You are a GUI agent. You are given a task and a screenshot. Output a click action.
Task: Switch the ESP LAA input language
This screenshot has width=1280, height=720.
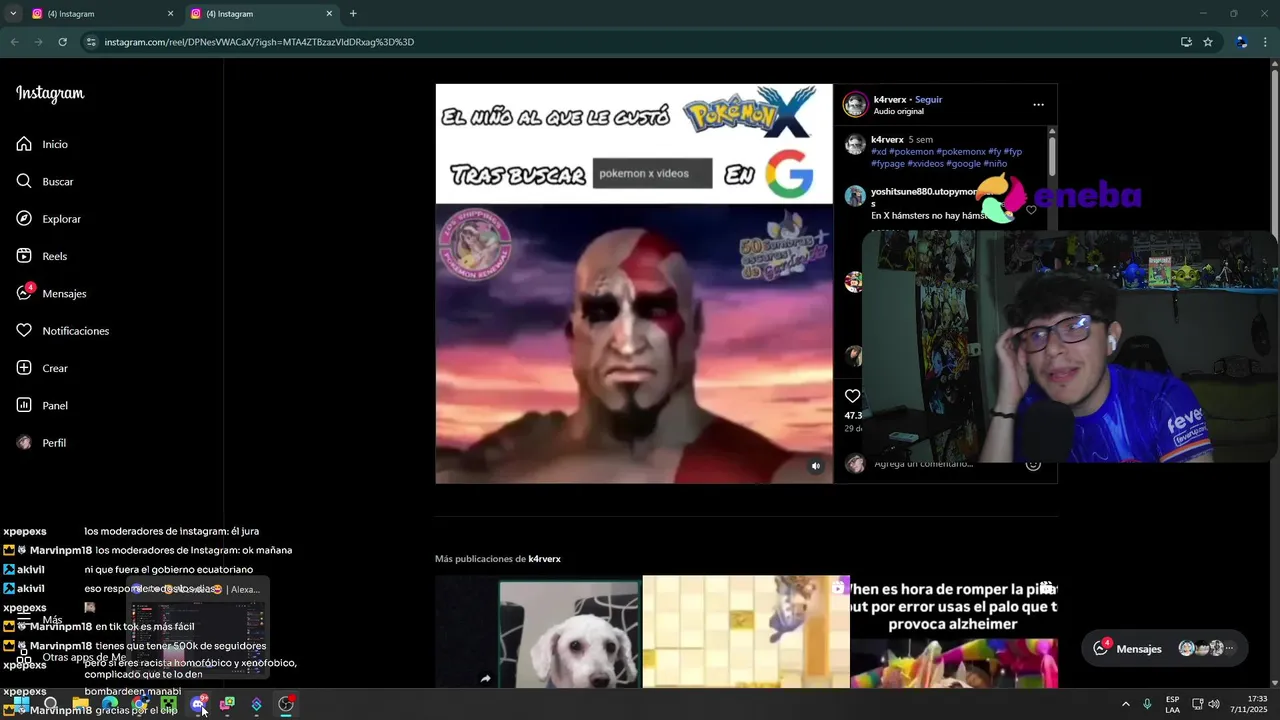(x=1172, y=704)
